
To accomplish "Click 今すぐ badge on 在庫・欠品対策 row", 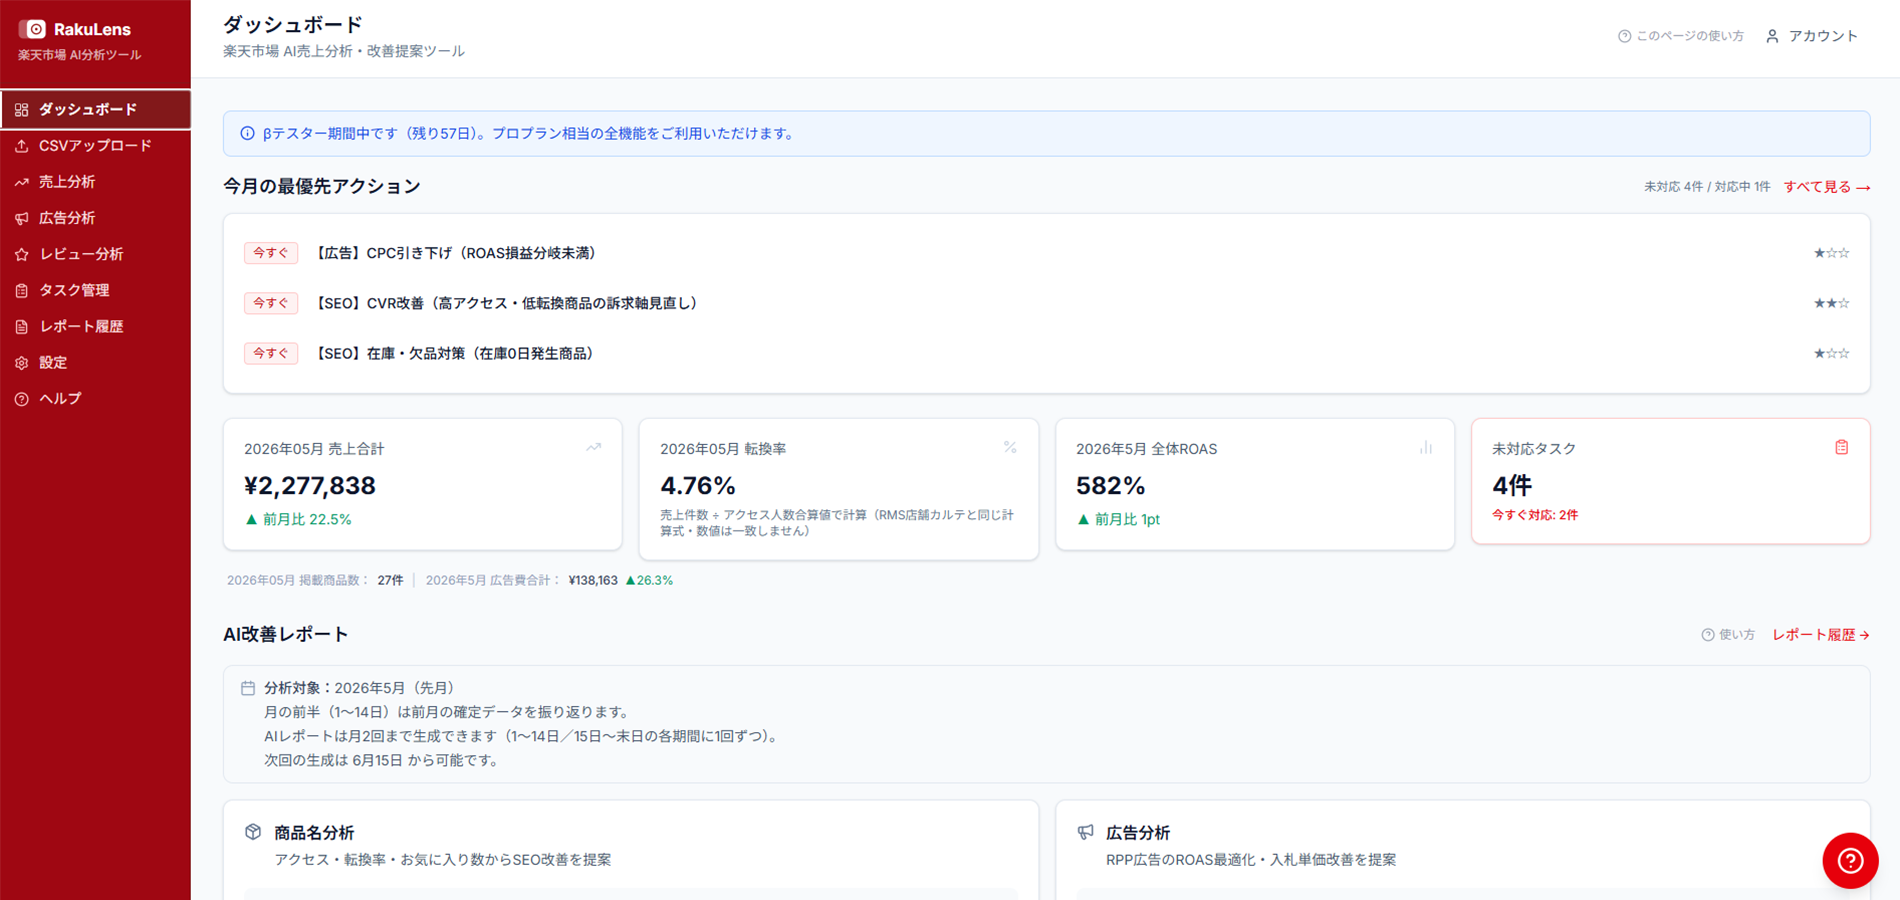I will (271, 353).
